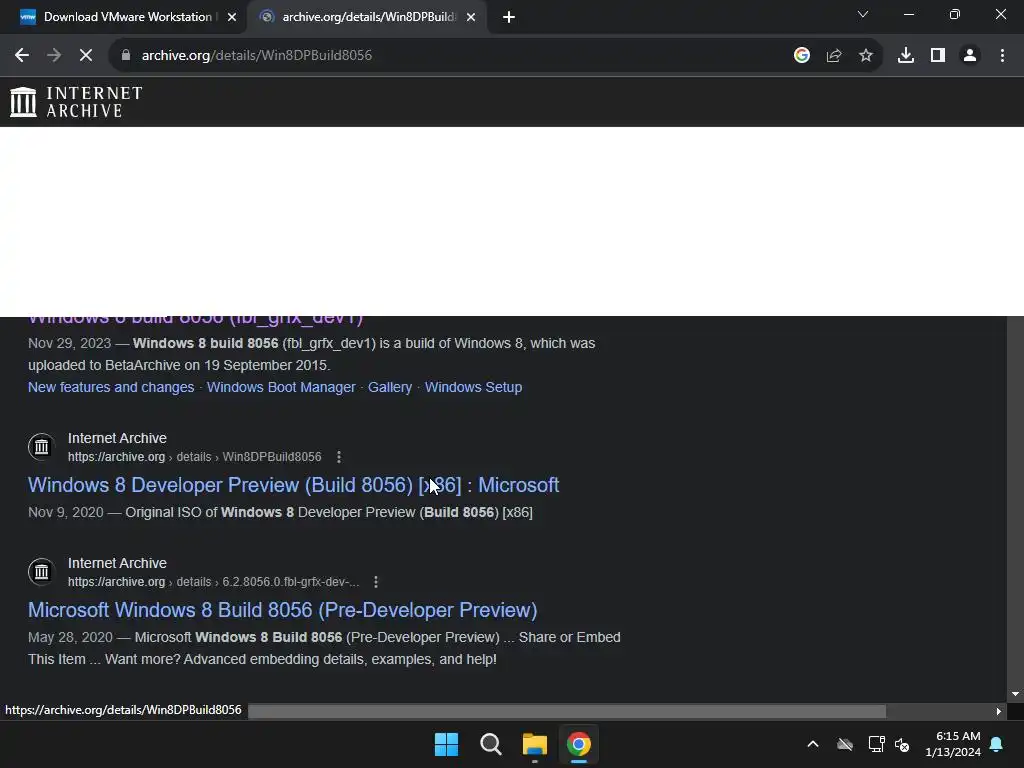Image resolution: width=1024 pixels, height=768 pixels.
Task: Open the notifications bell
Action: 997,744
